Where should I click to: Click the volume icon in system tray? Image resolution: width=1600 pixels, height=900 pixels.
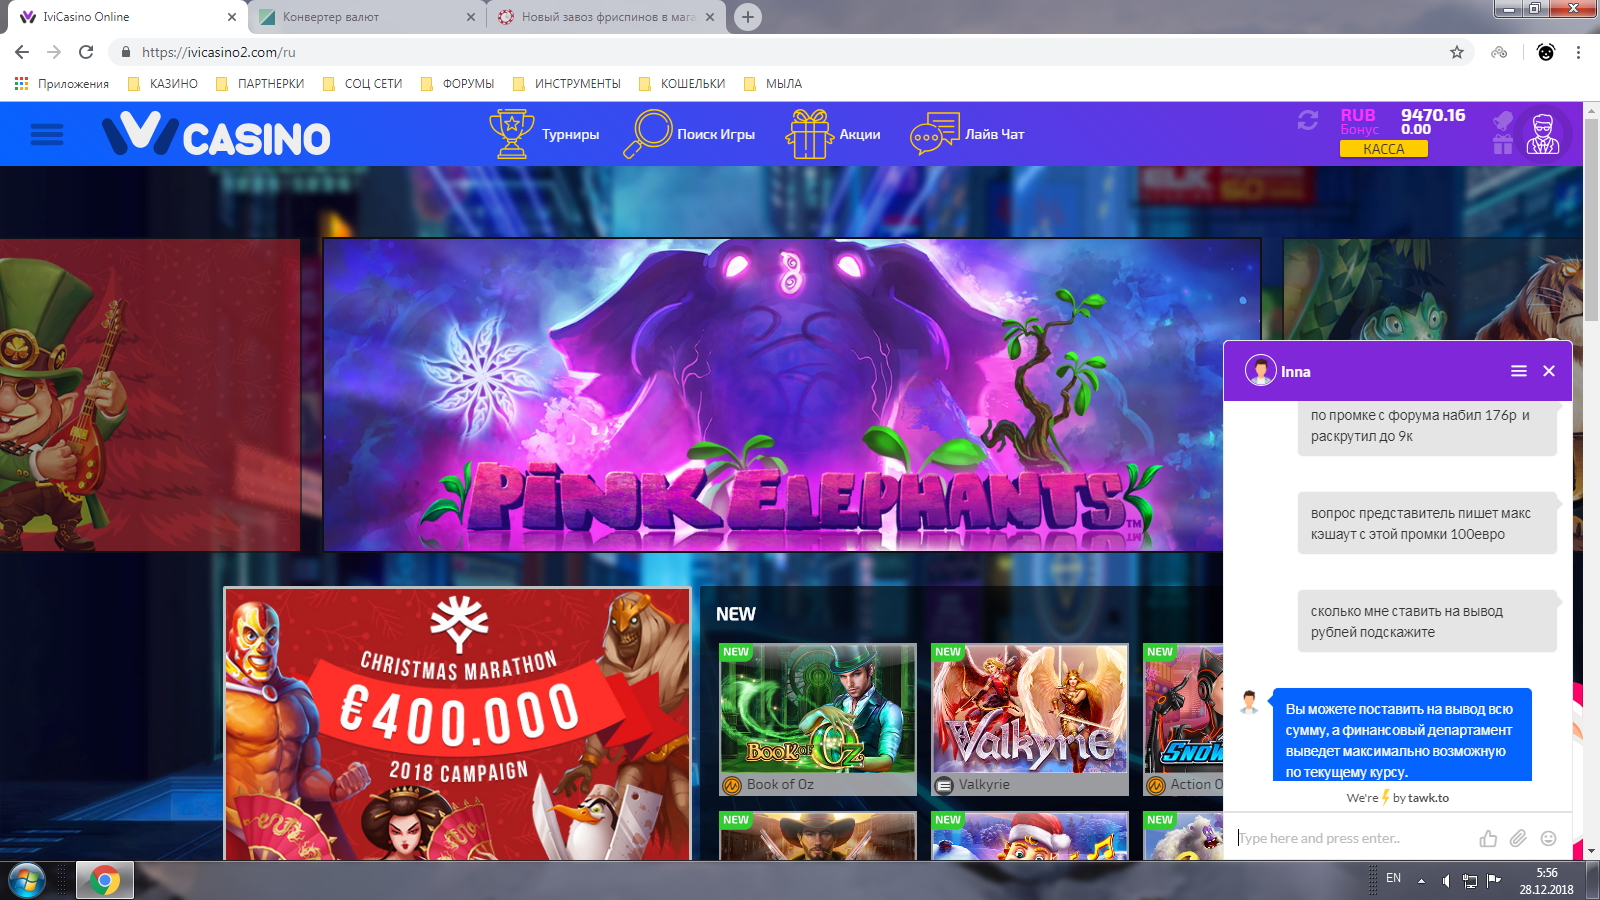point(1445,880)
